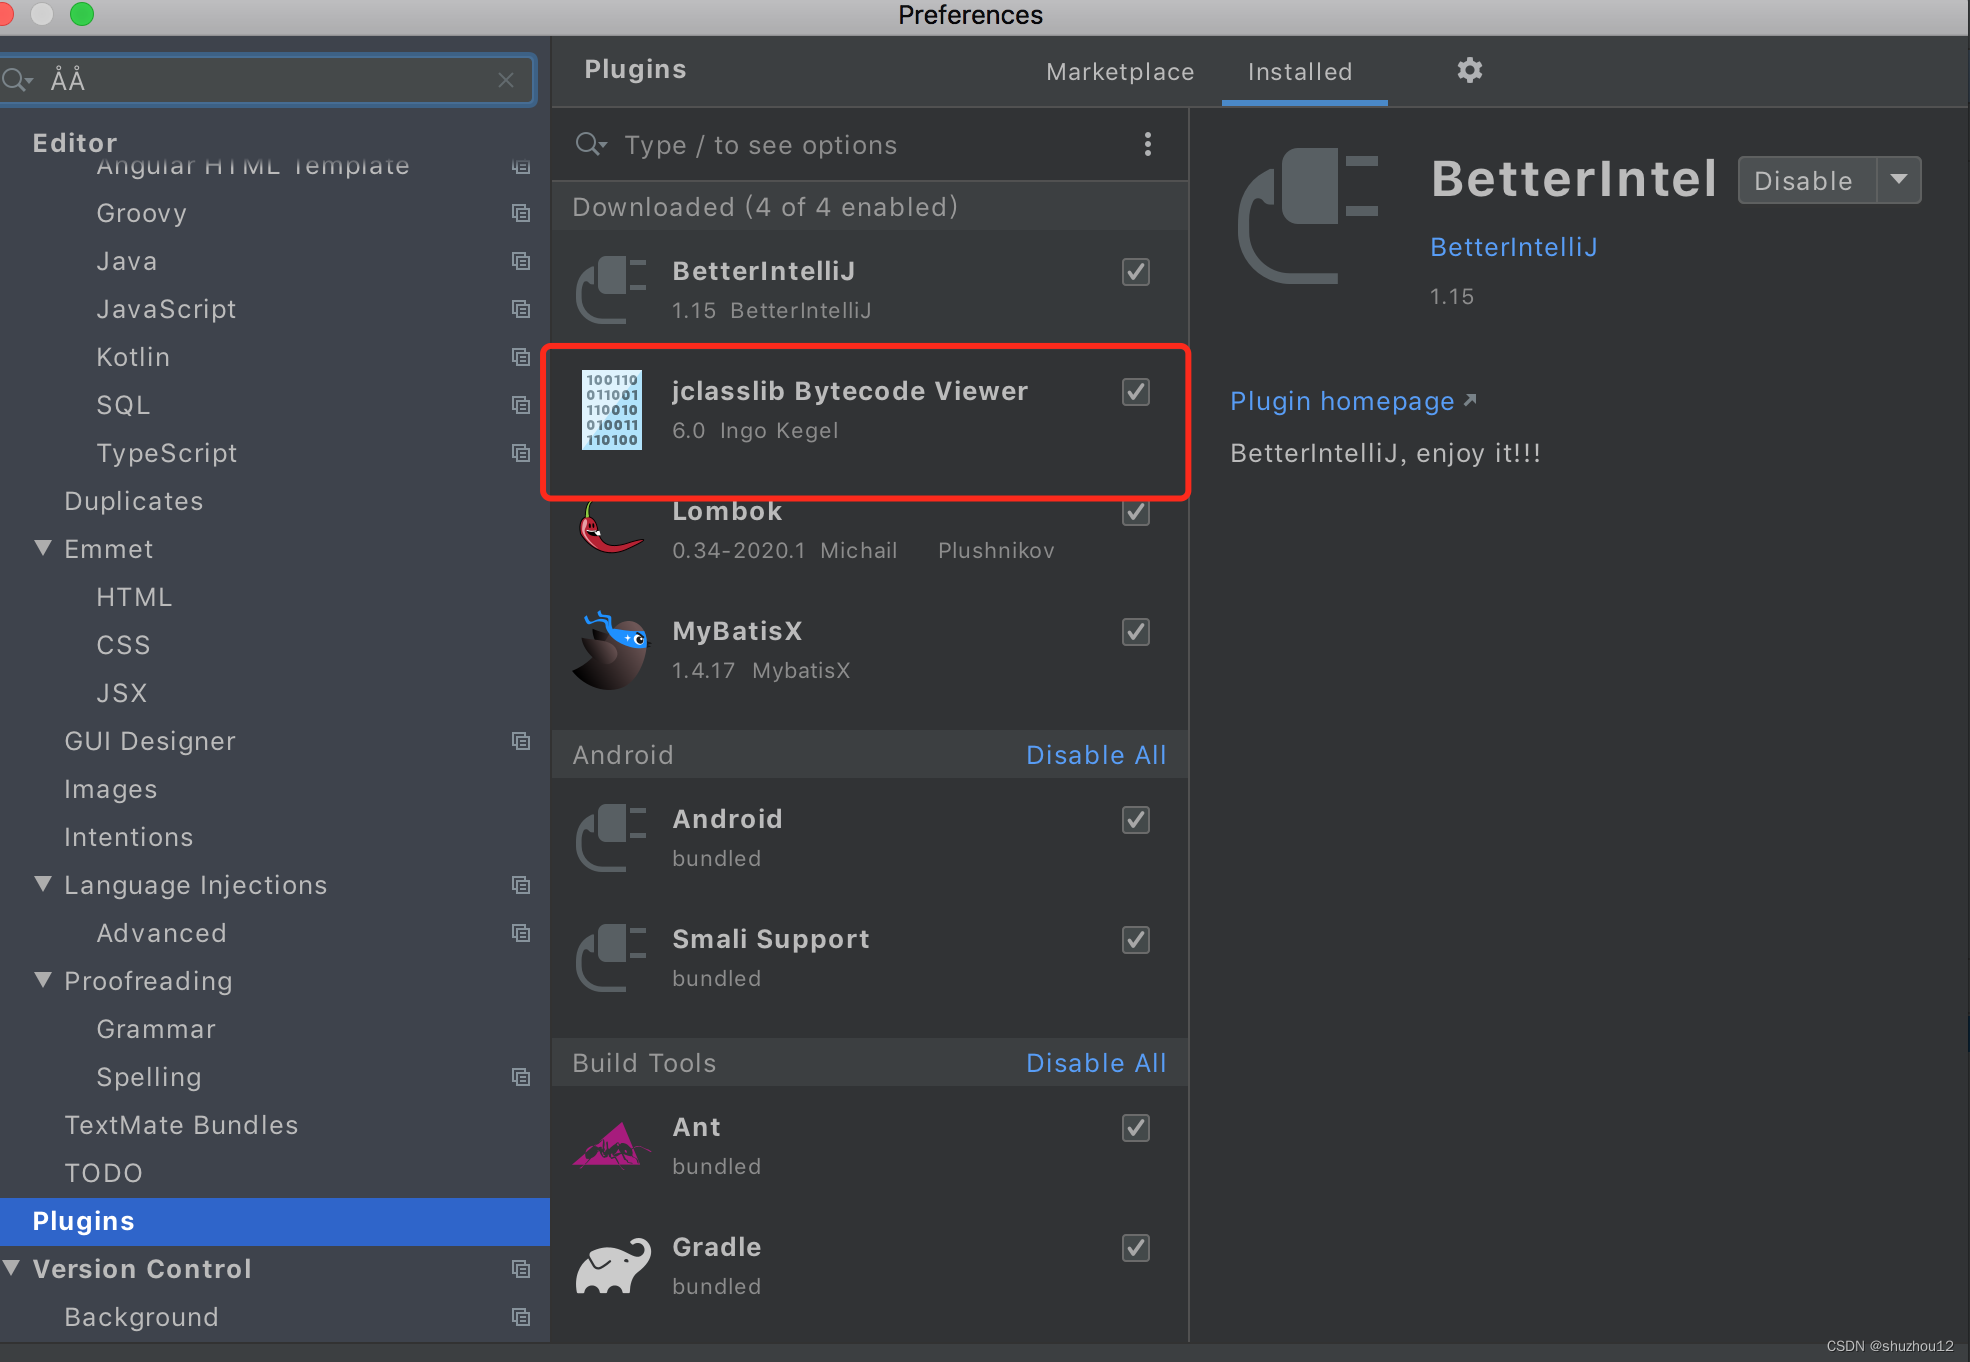The height and width of the screenshot is (1362, 1970).
Task: Open the Emmet CSS settings page
Action: pos(124,645)
